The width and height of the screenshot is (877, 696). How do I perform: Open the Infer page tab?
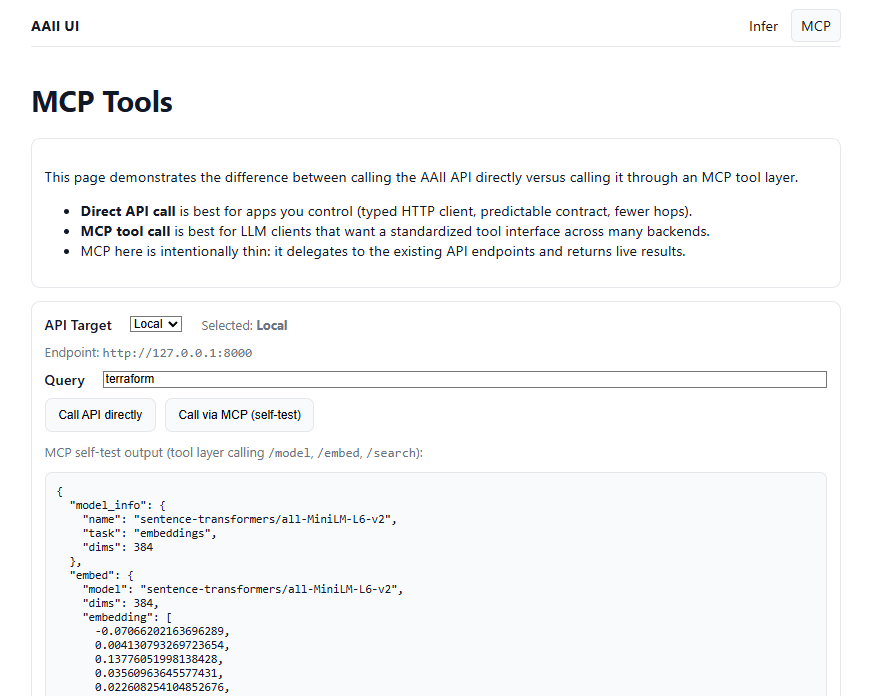[x=763, y=26]
